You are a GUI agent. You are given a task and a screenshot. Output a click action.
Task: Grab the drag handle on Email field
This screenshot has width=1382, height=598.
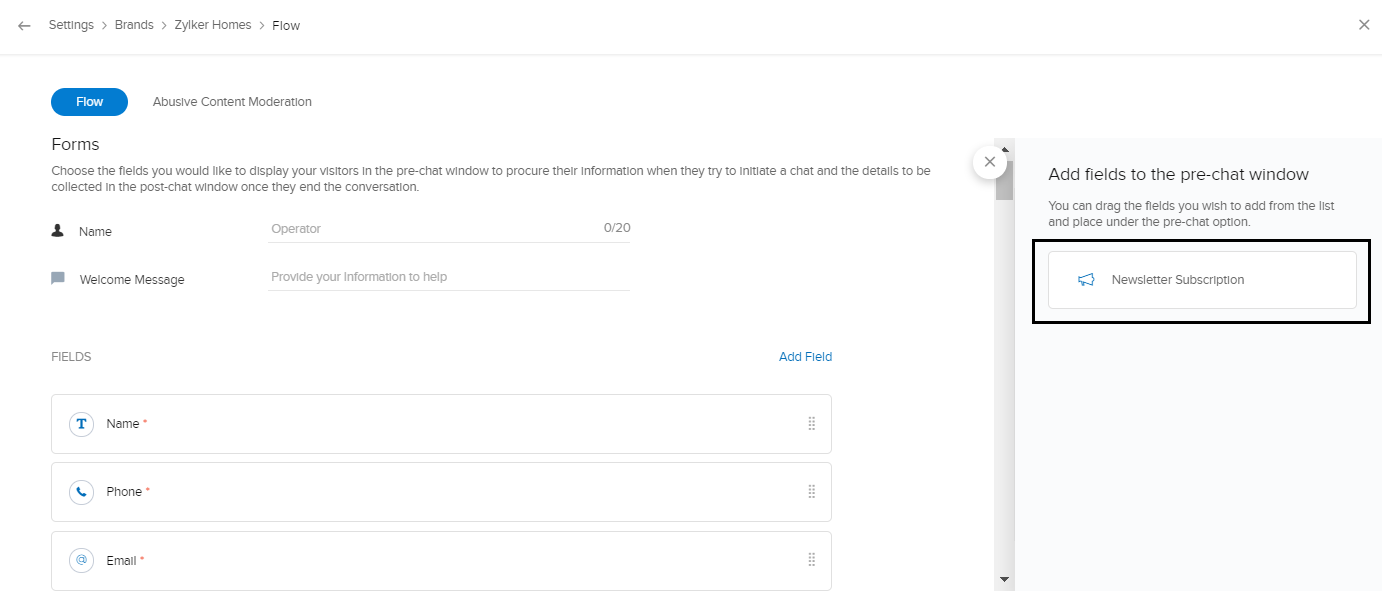tap(811, 561)
